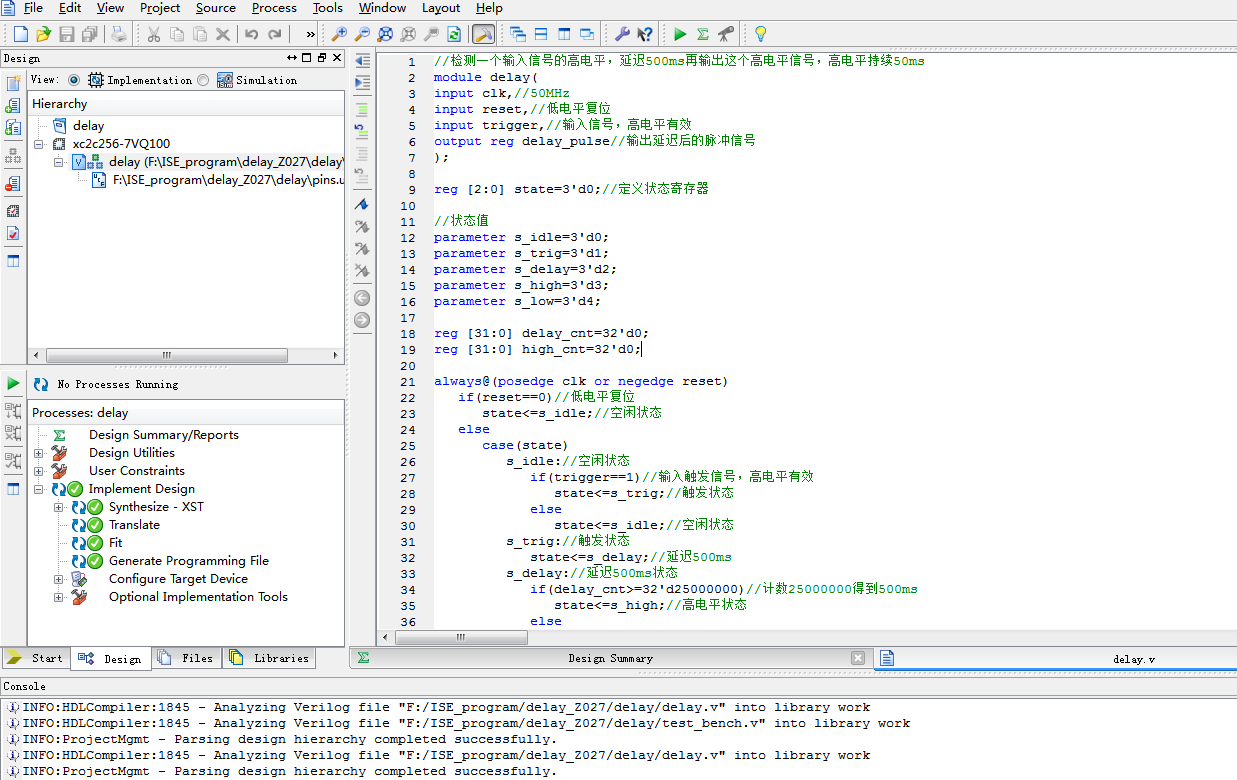
Task: Cut selected text with scissors icon
Action: (x=155, y=33)
